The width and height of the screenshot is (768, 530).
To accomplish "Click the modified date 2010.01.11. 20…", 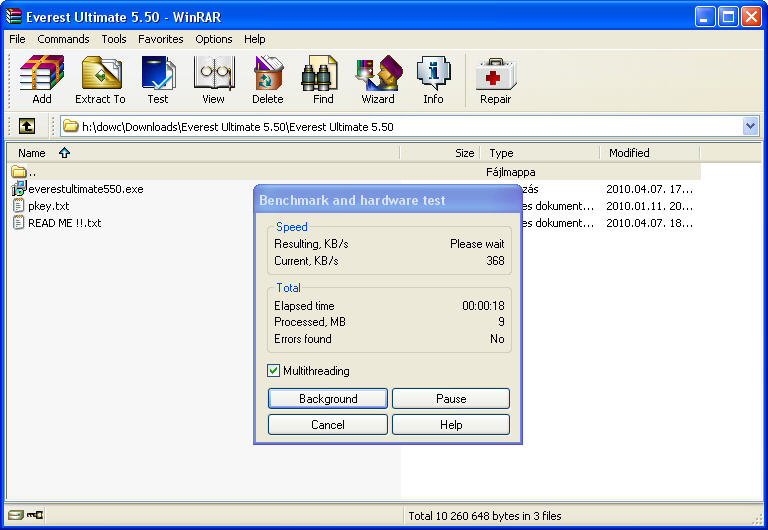I will coord(649,206).
